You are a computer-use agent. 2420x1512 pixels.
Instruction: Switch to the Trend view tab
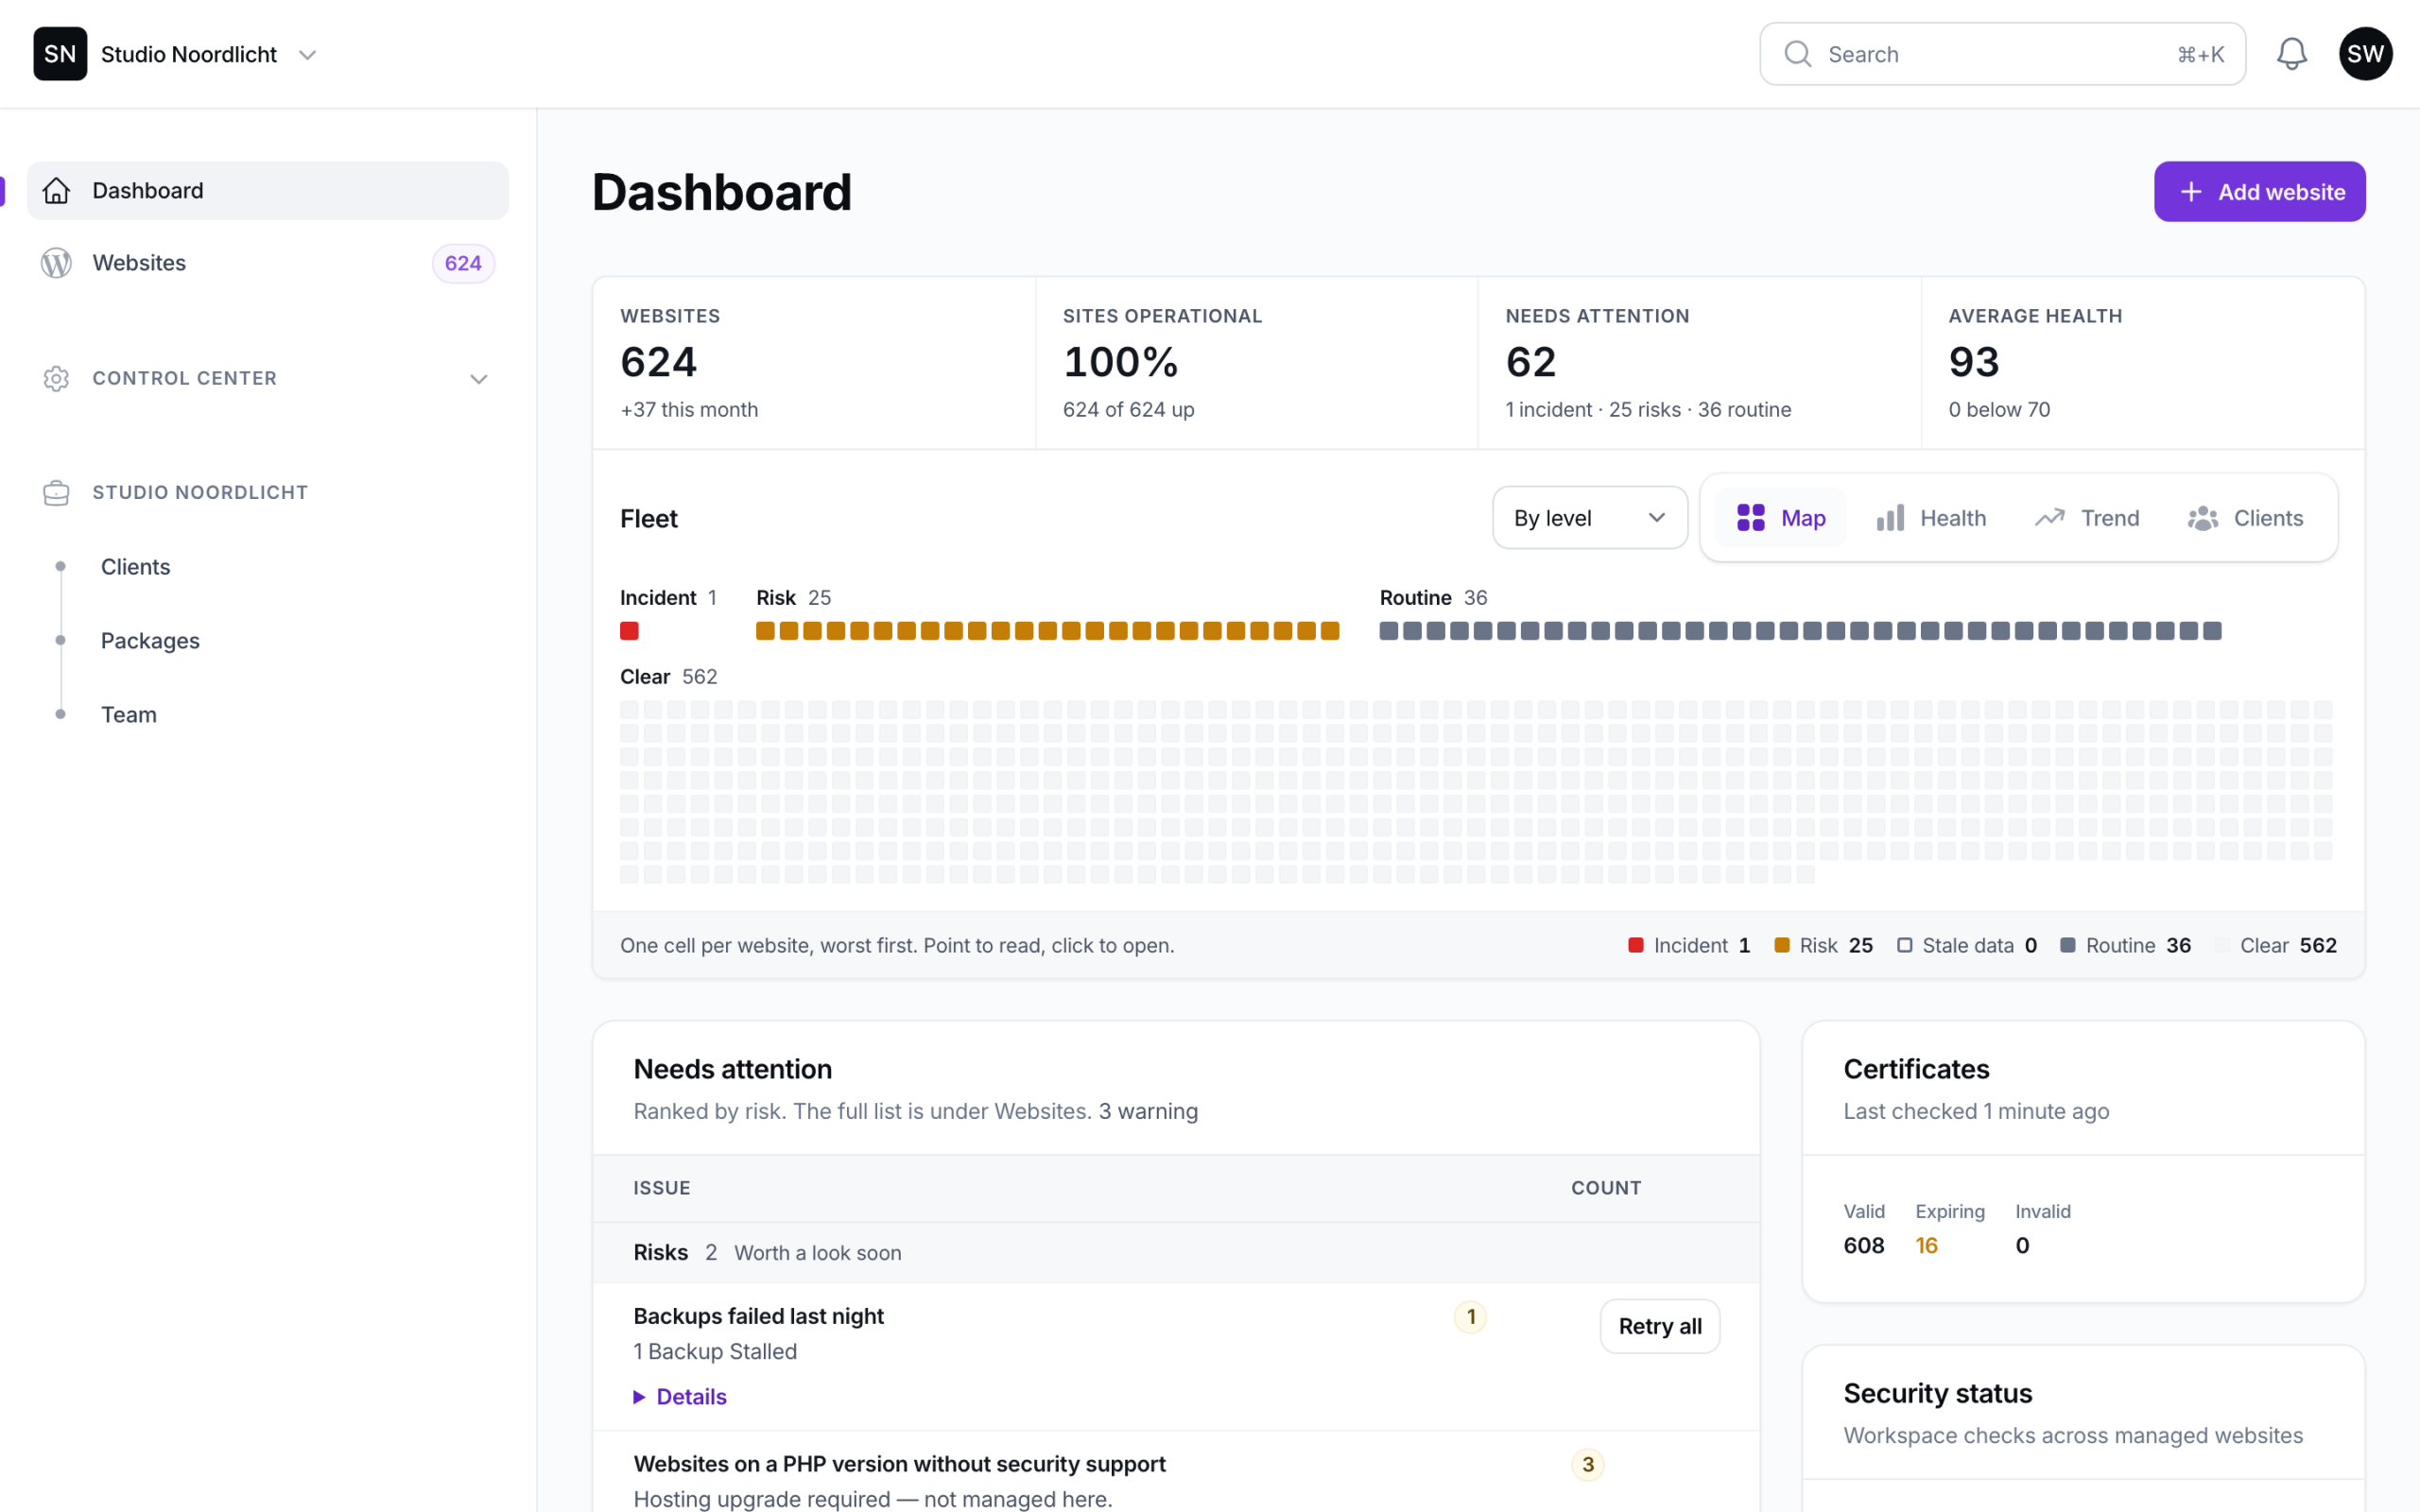pos(2087,518)
